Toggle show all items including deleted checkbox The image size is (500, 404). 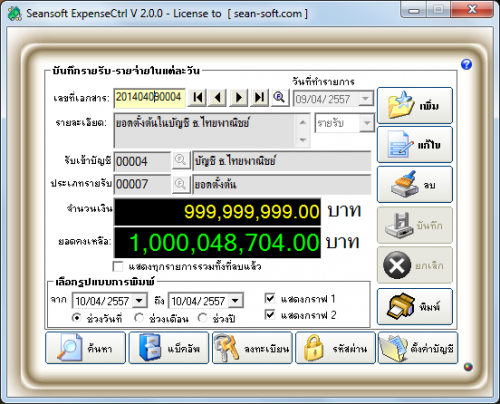[118, 266]
